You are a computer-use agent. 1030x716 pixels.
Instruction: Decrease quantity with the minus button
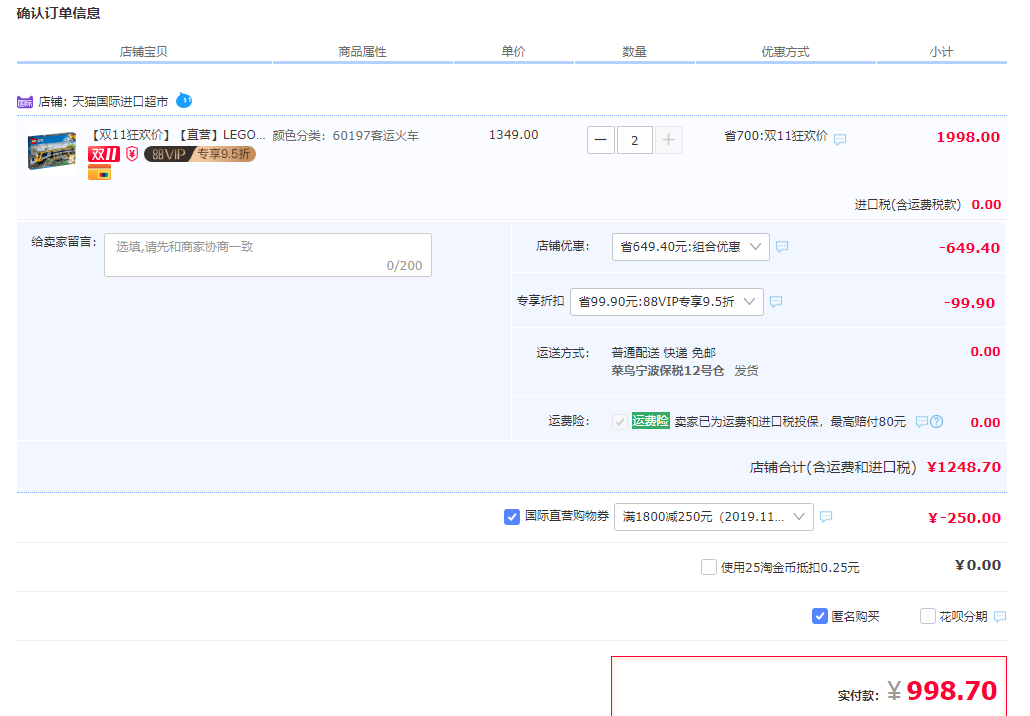(600, 140)
